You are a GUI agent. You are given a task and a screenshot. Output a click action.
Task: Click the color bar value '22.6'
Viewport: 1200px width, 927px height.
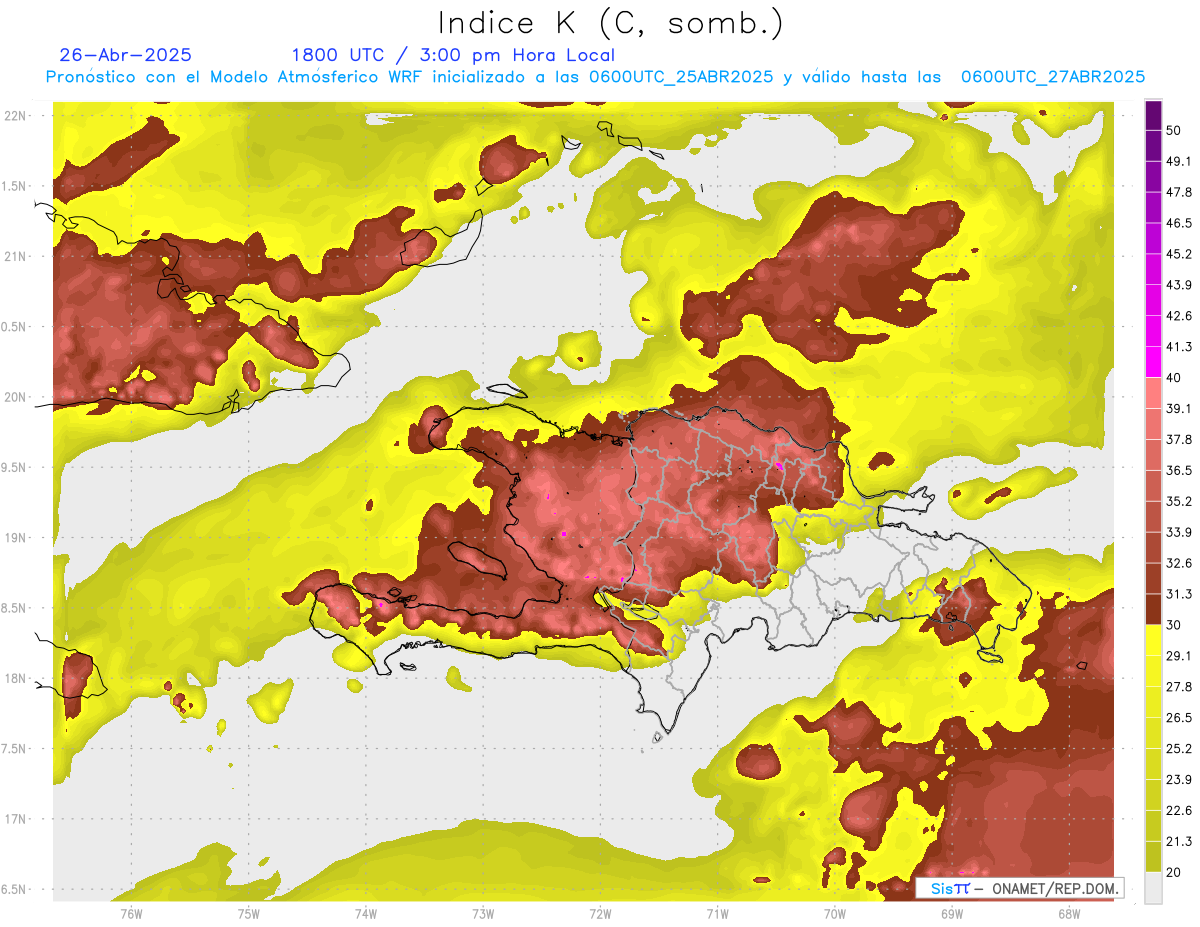(x=1179, y=810)
